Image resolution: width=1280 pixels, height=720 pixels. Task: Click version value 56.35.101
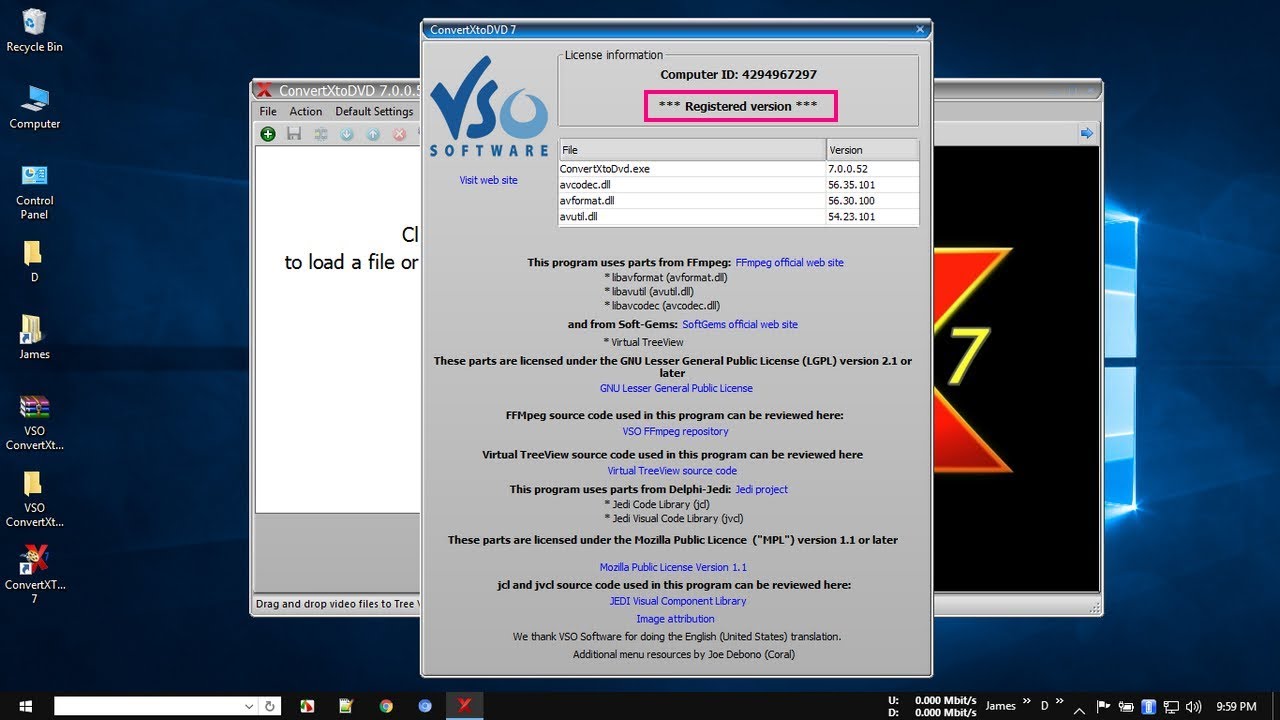click(851, 185)
